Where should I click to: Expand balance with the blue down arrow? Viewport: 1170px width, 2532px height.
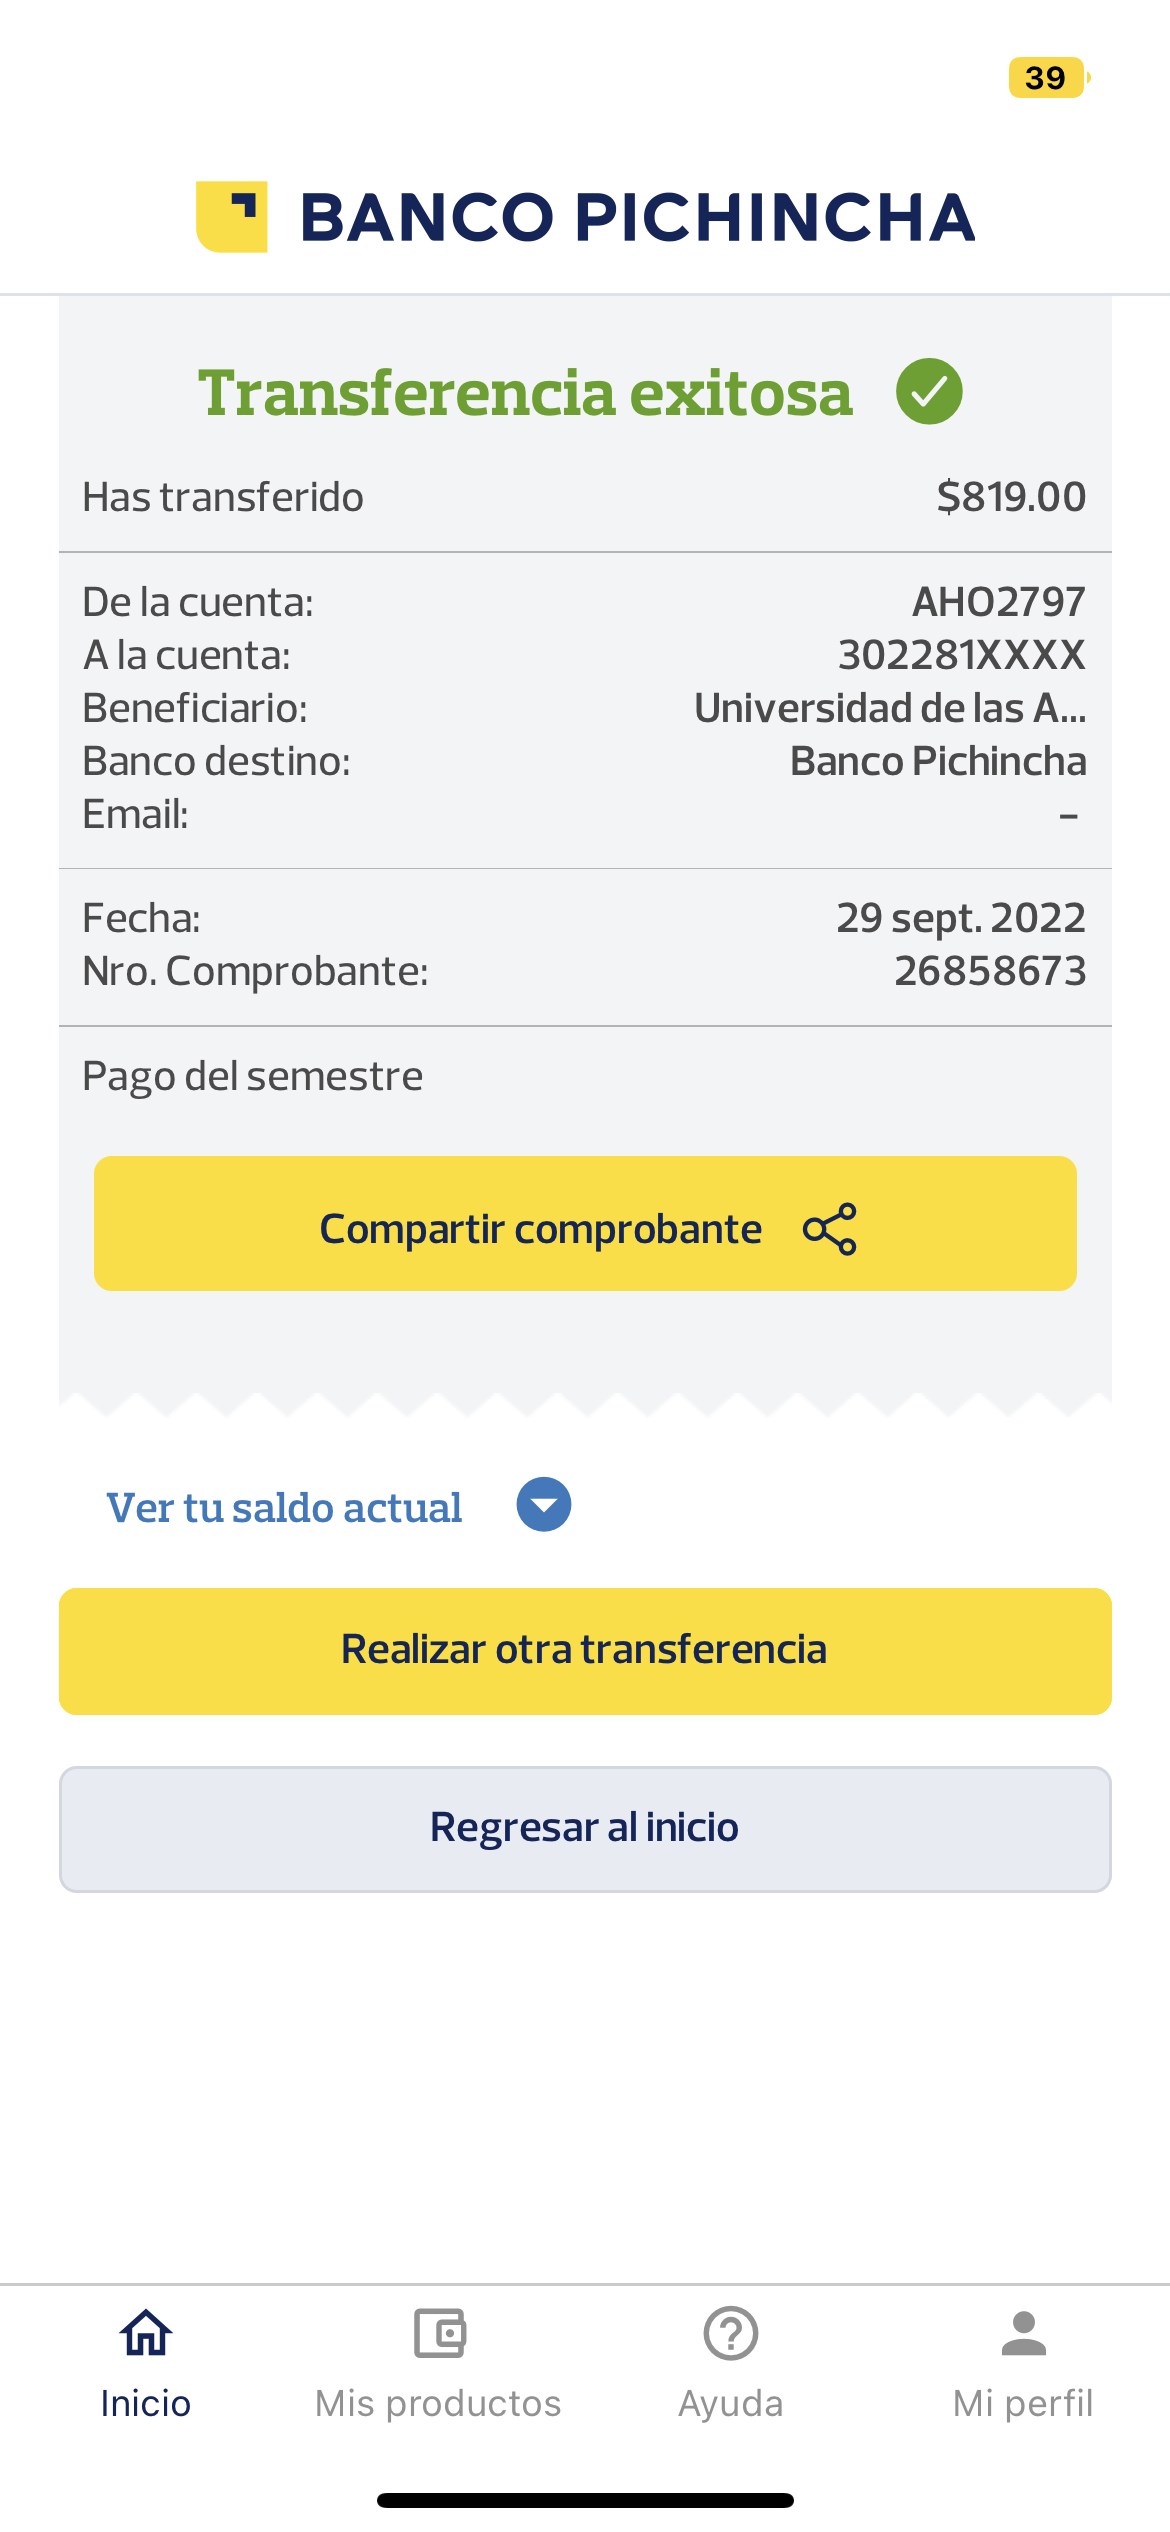point(544,1505)
